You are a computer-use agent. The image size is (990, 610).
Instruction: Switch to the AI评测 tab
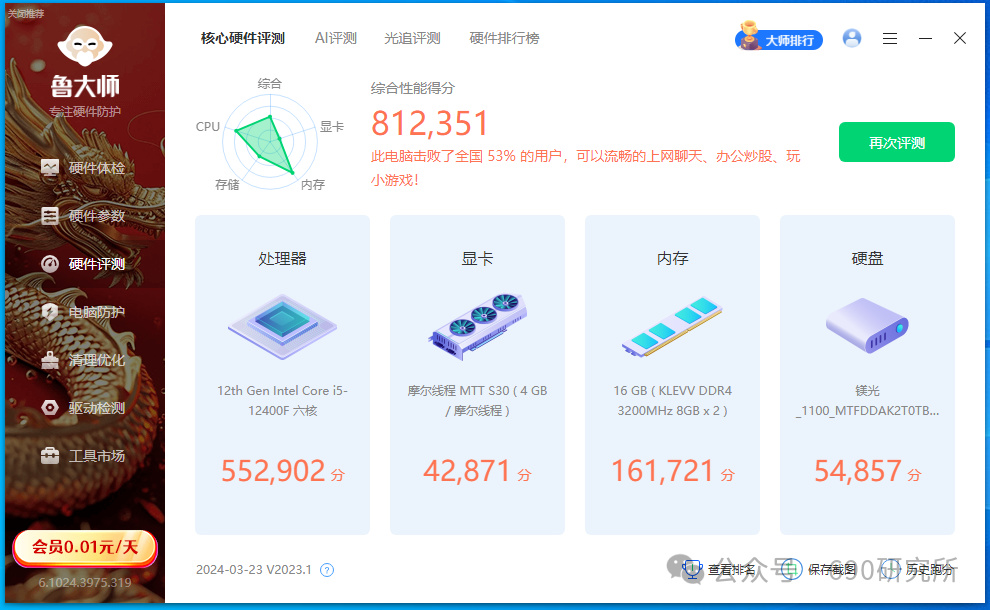point(336,39)
